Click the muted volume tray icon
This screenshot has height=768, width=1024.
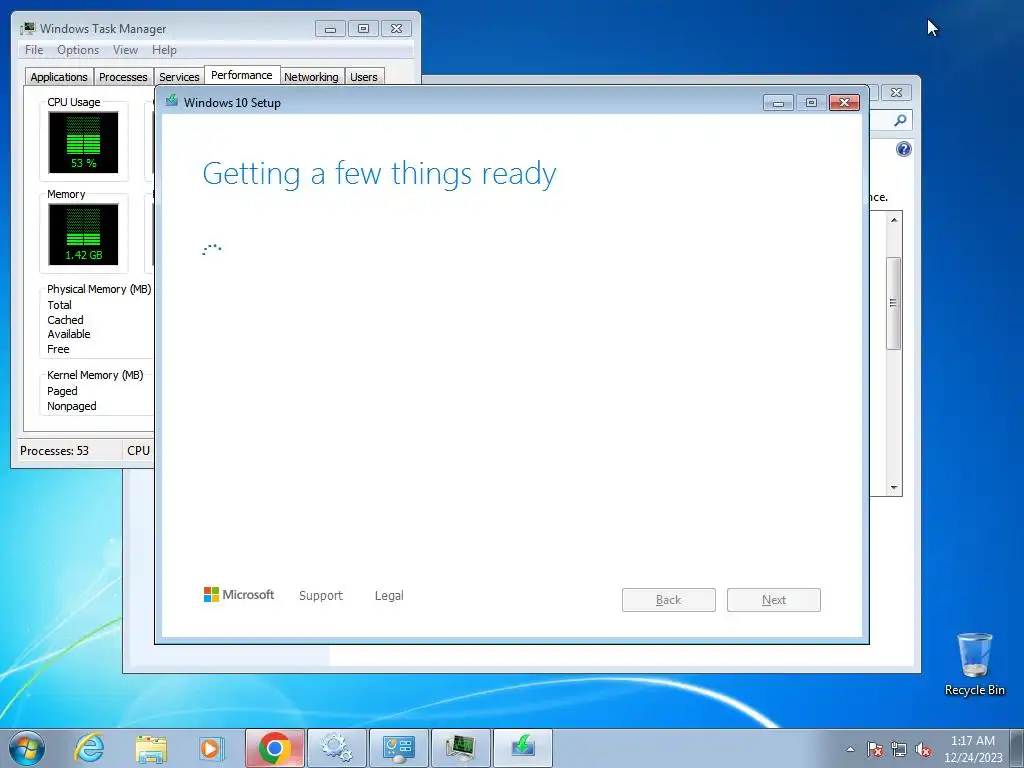[x=923, y=749]
